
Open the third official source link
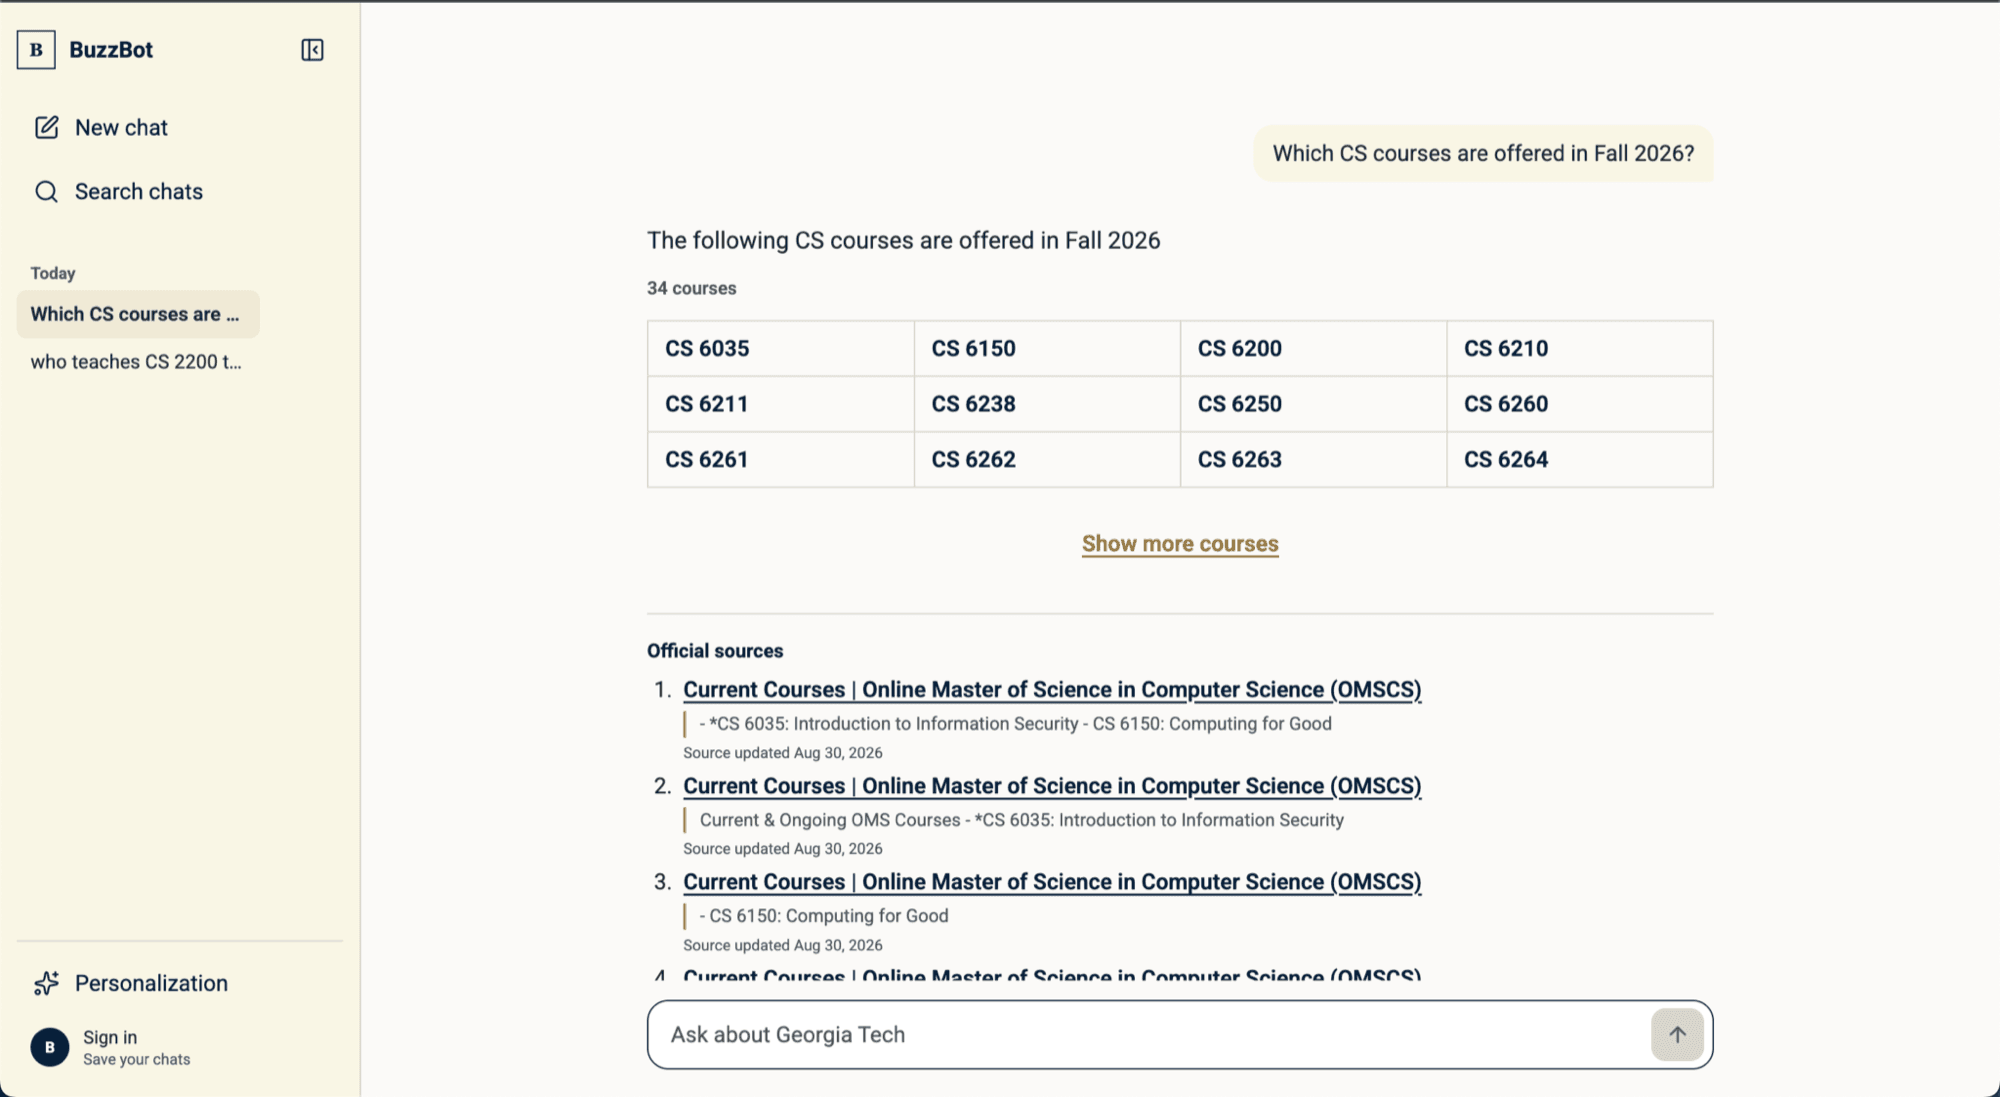[x=1052, y=882]
